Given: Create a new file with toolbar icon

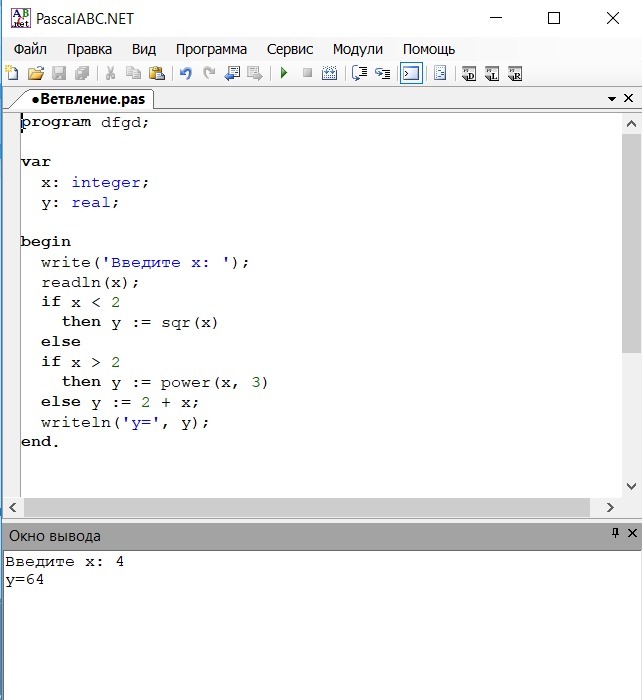Looking at the screenshot, I should [x=12, y=73].
